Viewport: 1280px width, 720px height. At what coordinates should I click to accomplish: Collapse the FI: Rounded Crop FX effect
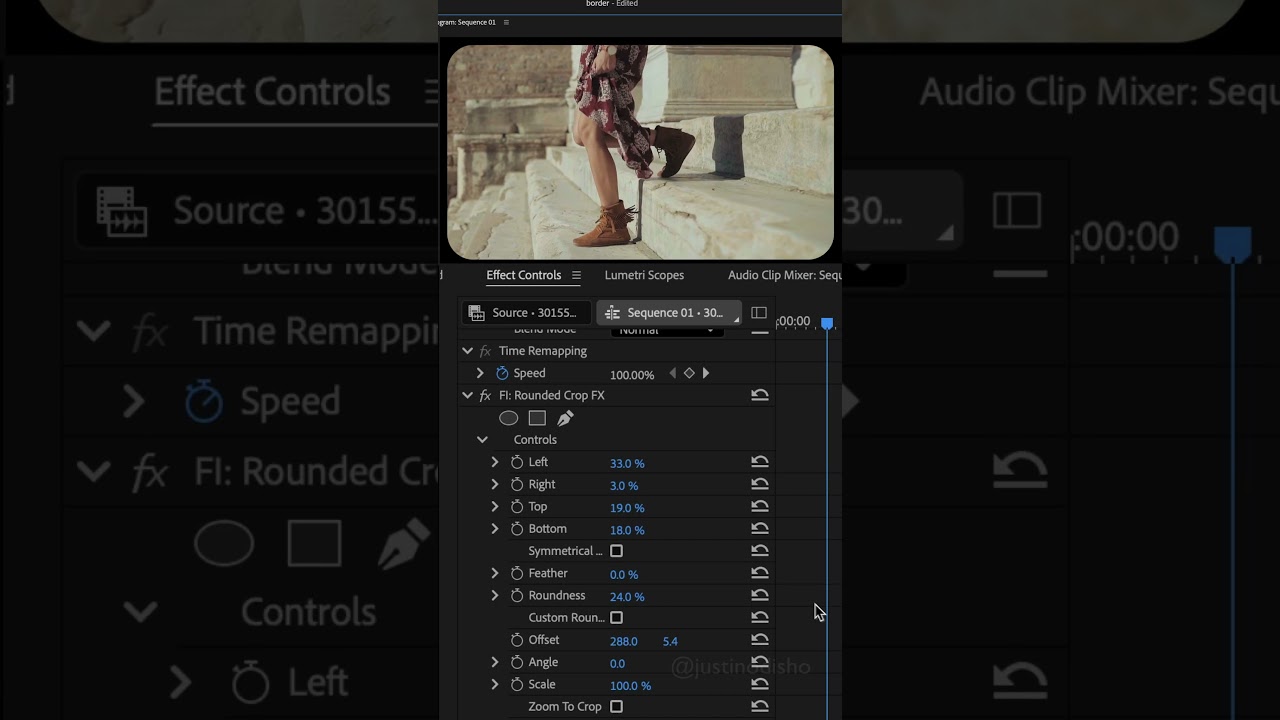pos(467,395)
